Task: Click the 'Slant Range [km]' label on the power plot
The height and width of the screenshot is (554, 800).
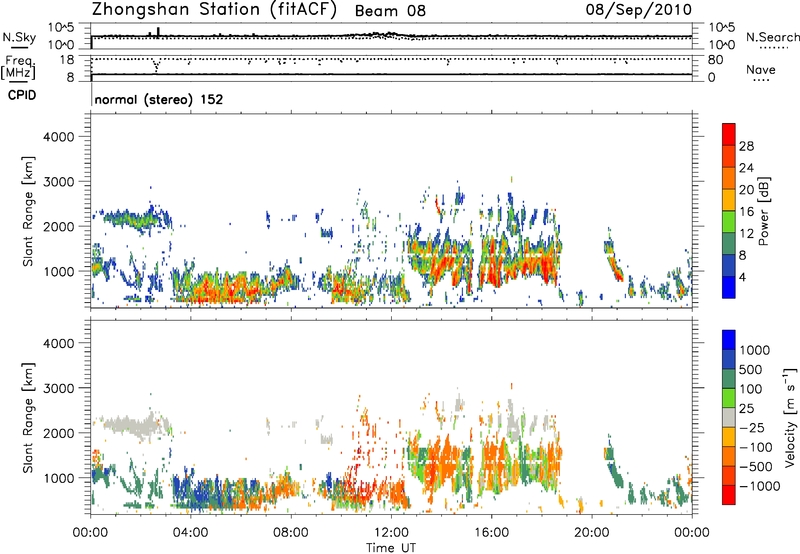Action: click(x=28, y=211)
